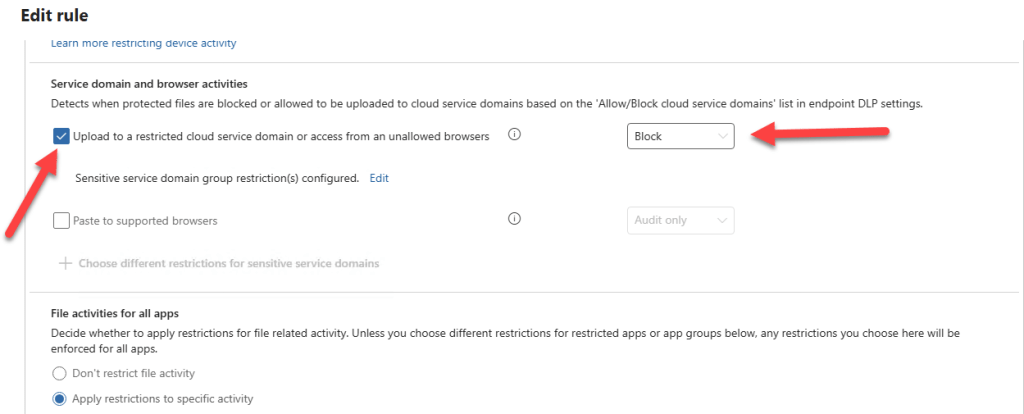This screenshot has height=414, width=1024.
Task: Click the Don't restrict file activity label
Action: point(133,373)
